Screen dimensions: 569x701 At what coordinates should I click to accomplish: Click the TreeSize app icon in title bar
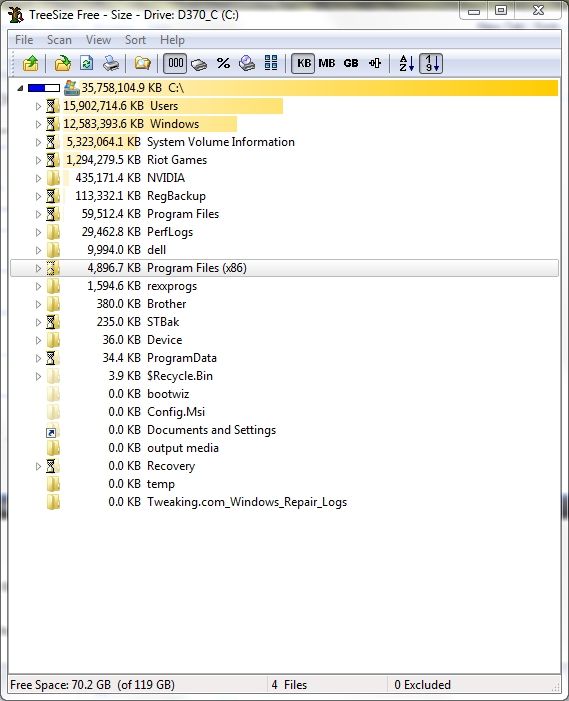click(x=16, y=14)
